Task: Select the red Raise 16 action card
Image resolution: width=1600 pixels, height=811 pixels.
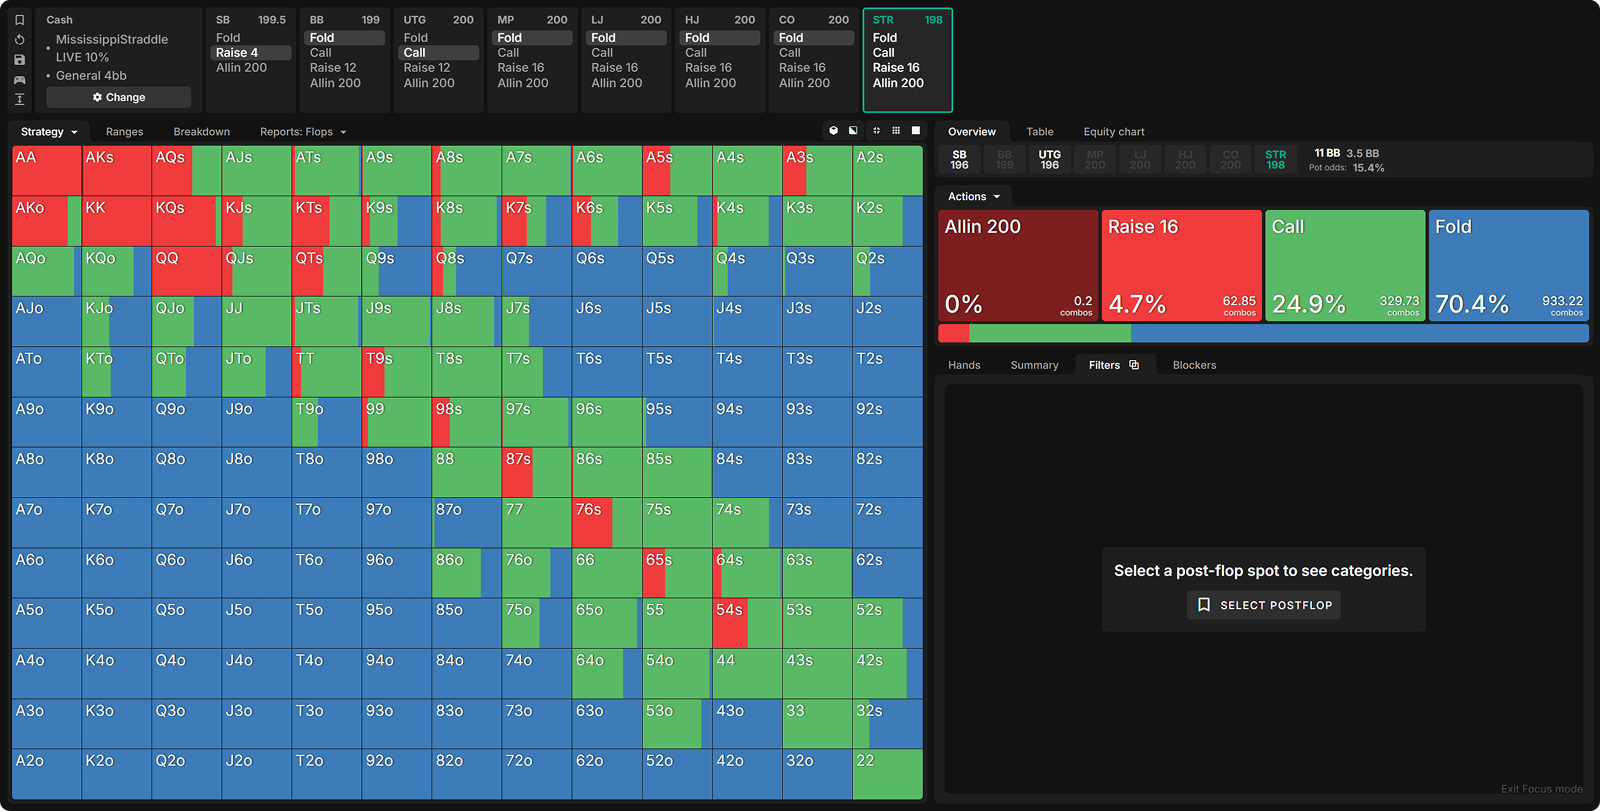Action: [1181, 265]
